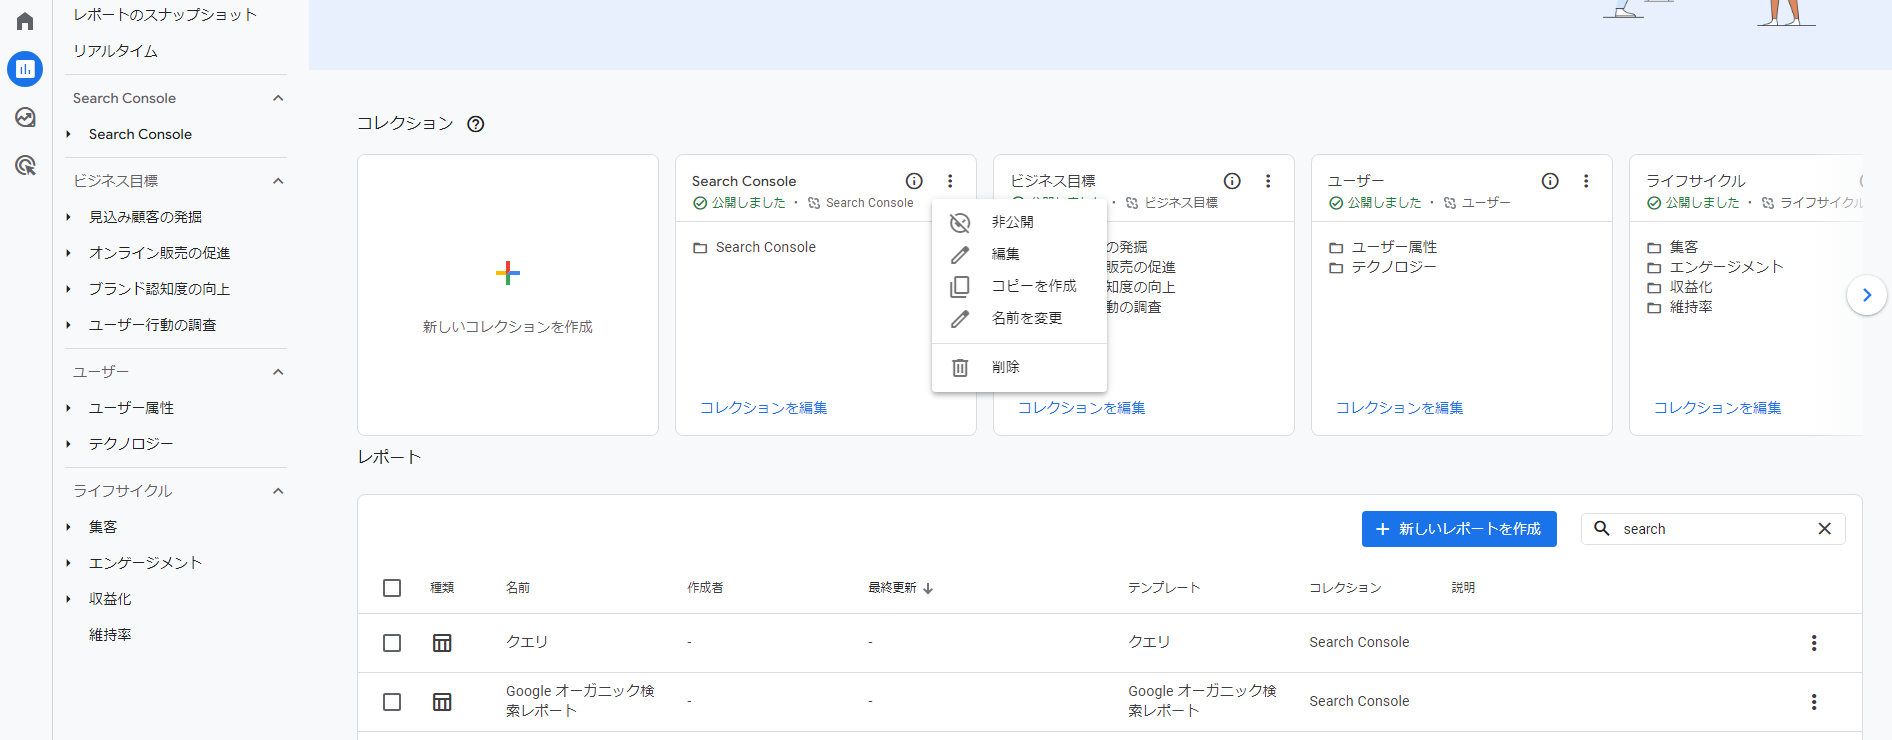Screen dimensions: 1892x740
Task: Click 名前 column header
Action: point(518,588)
